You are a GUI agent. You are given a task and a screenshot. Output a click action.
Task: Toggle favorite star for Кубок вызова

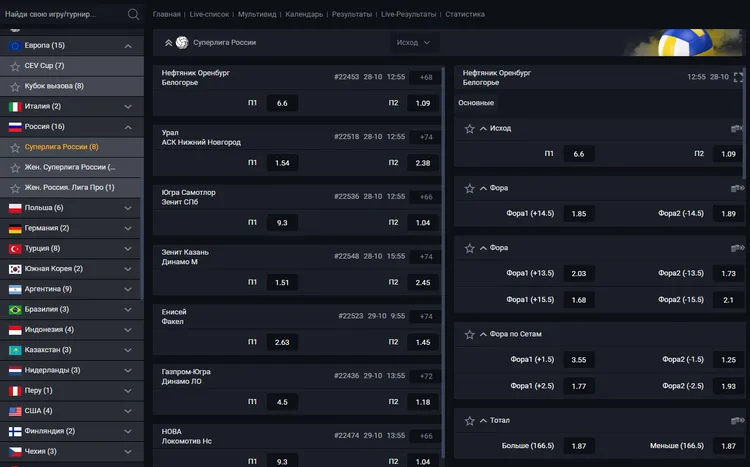(14, 86)
